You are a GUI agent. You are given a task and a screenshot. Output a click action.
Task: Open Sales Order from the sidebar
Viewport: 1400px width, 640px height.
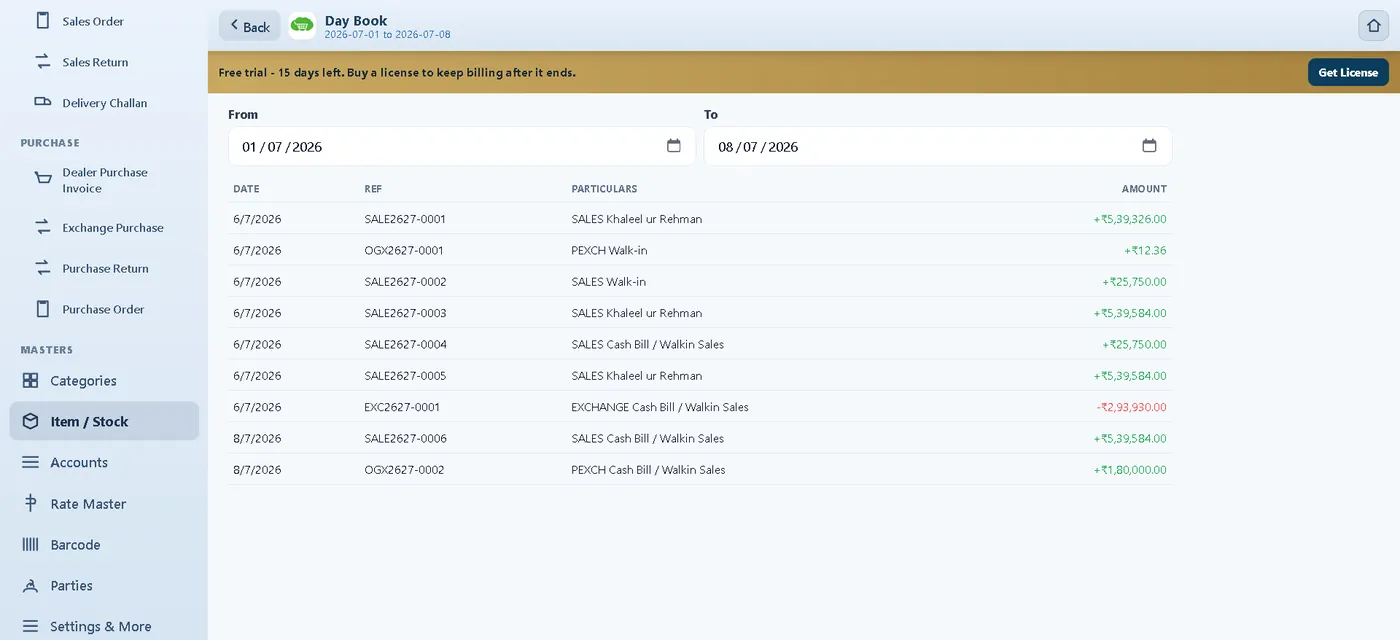point(93,21)
